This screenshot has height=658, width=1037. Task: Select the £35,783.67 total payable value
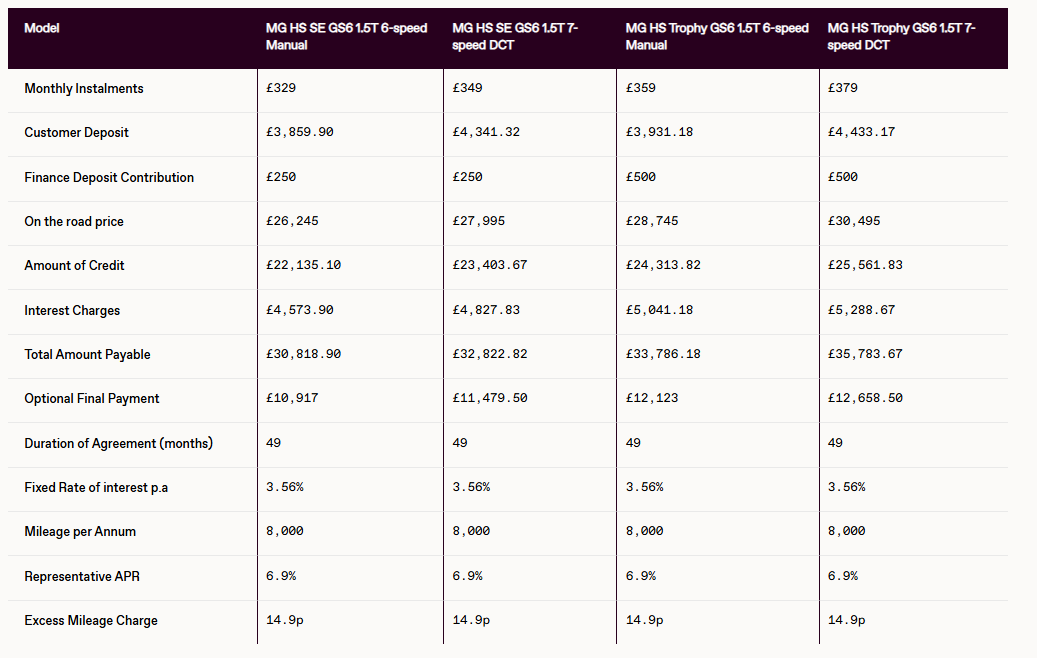tap(865, 354)
